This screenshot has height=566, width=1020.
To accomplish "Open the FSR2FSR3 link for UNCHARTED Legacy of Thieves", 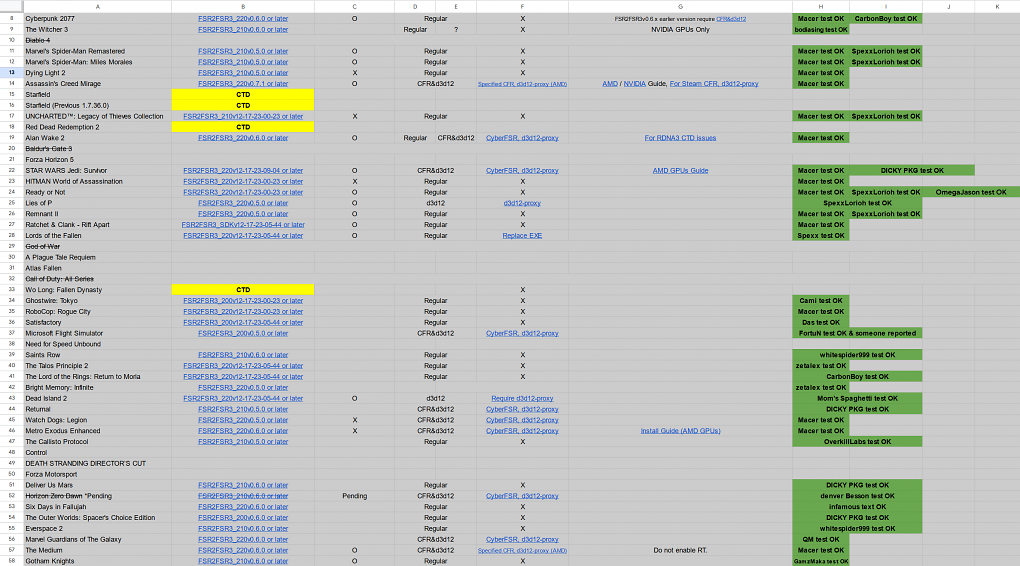I will point(243,116).
